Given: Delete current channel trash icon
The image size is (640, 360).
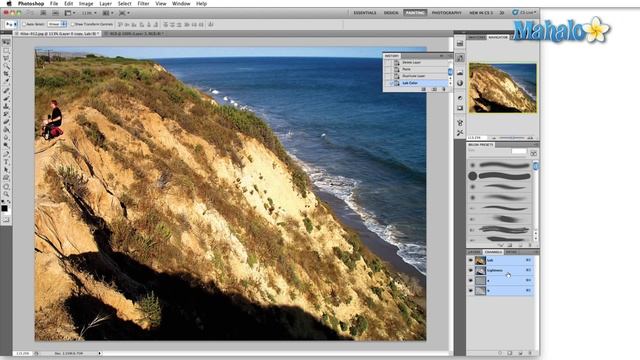Looking at the screenshot, I should click(530, 353).
